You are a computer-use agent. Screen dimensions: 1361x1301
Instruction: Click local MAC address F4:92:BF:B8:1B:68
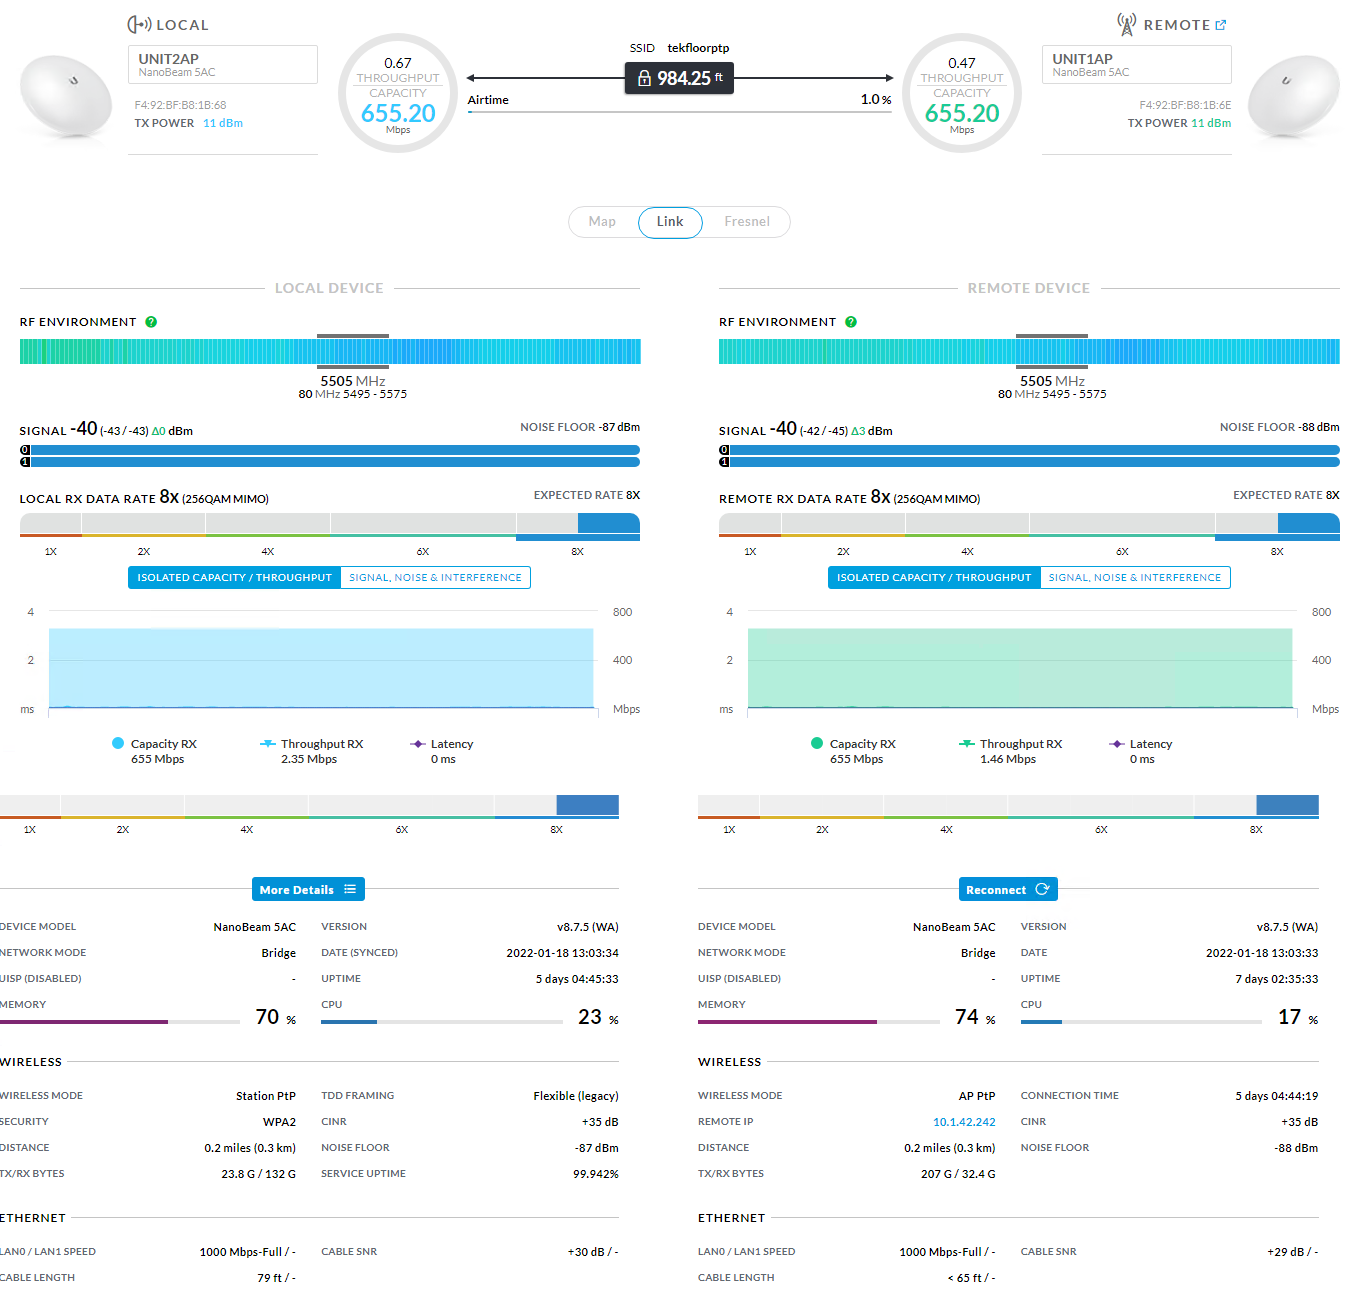180,105
